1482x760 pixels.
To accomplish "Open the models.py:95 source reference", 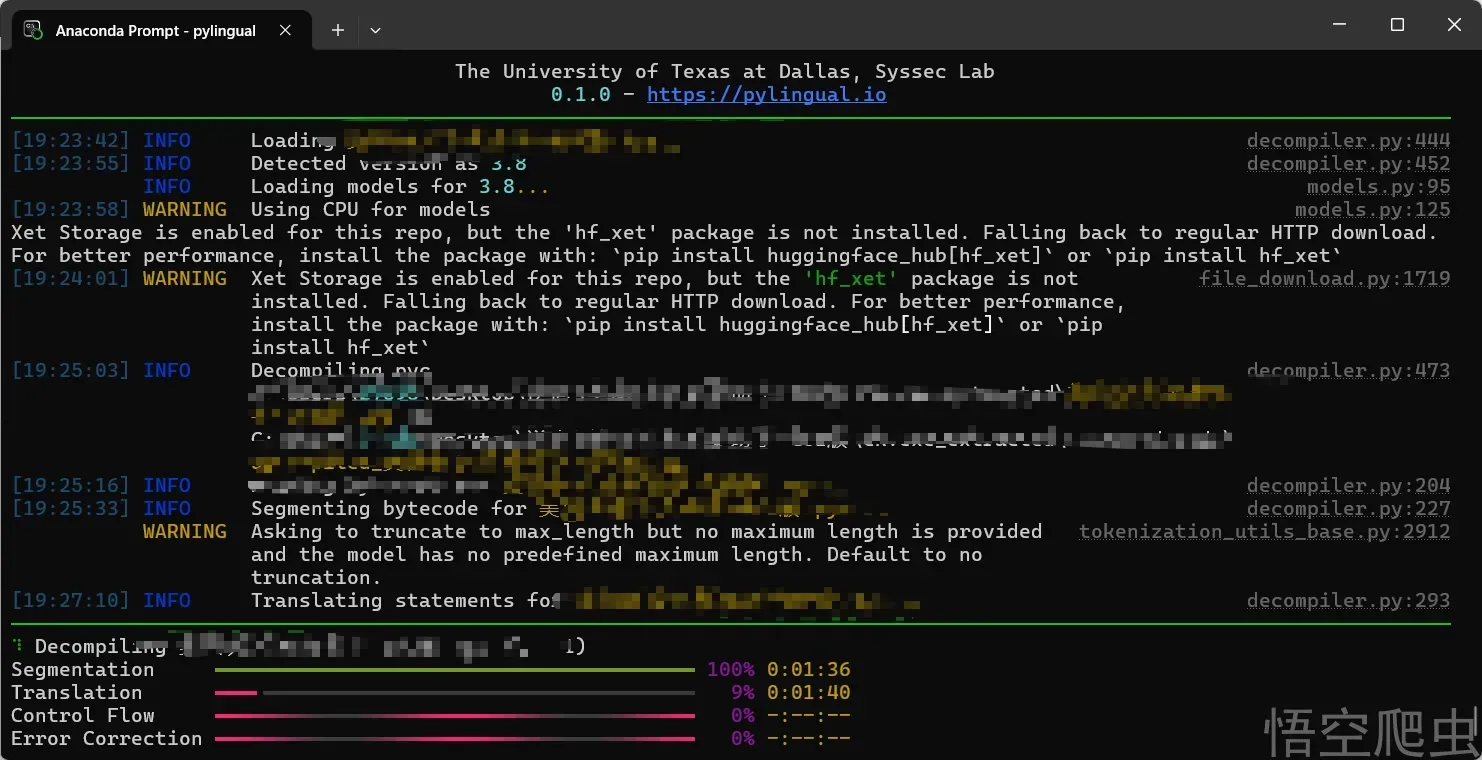I will point(1377,187).
